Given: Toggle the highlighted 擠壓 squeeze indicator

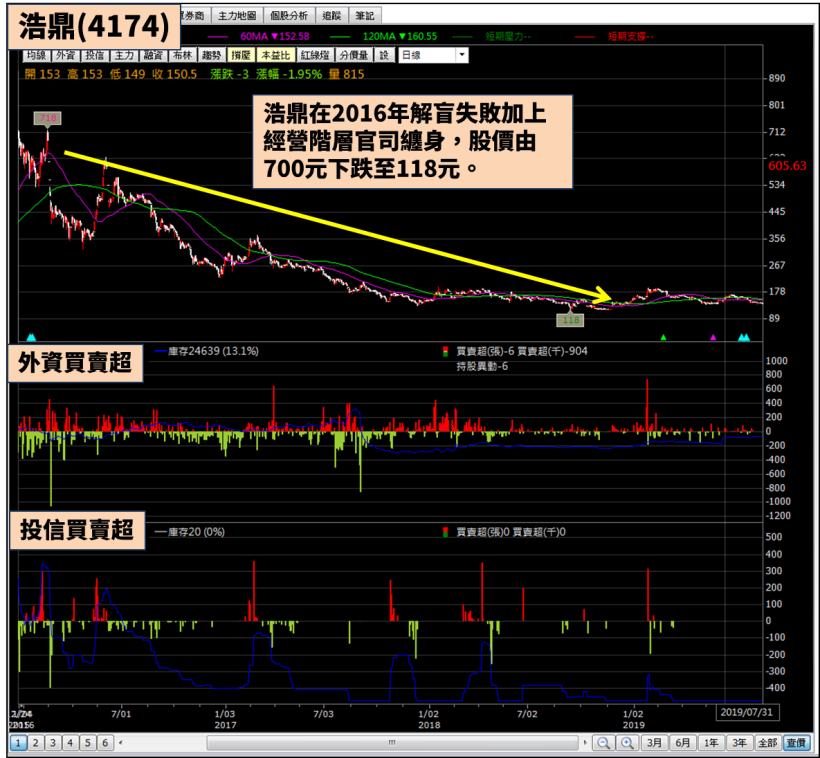Looking at the screenshot, I should click(x=241, y=55).
